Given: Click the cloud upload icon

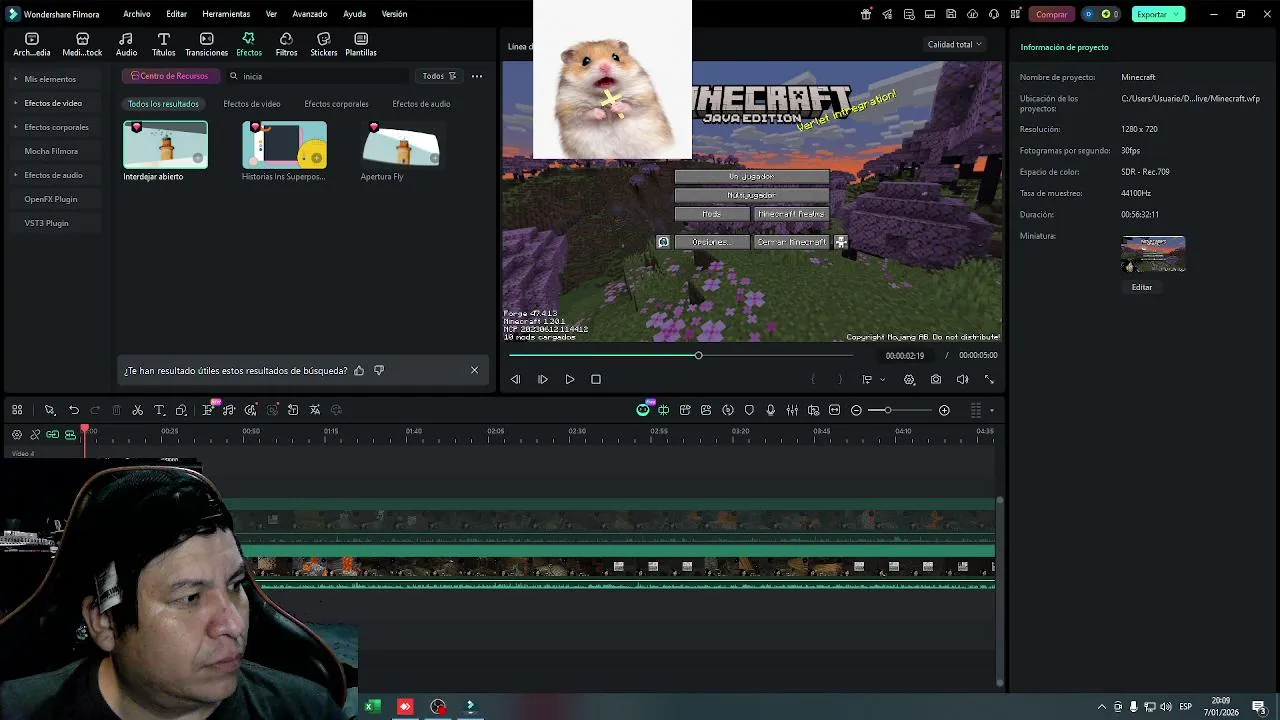Looking at the screenshot, I should 972,14.
